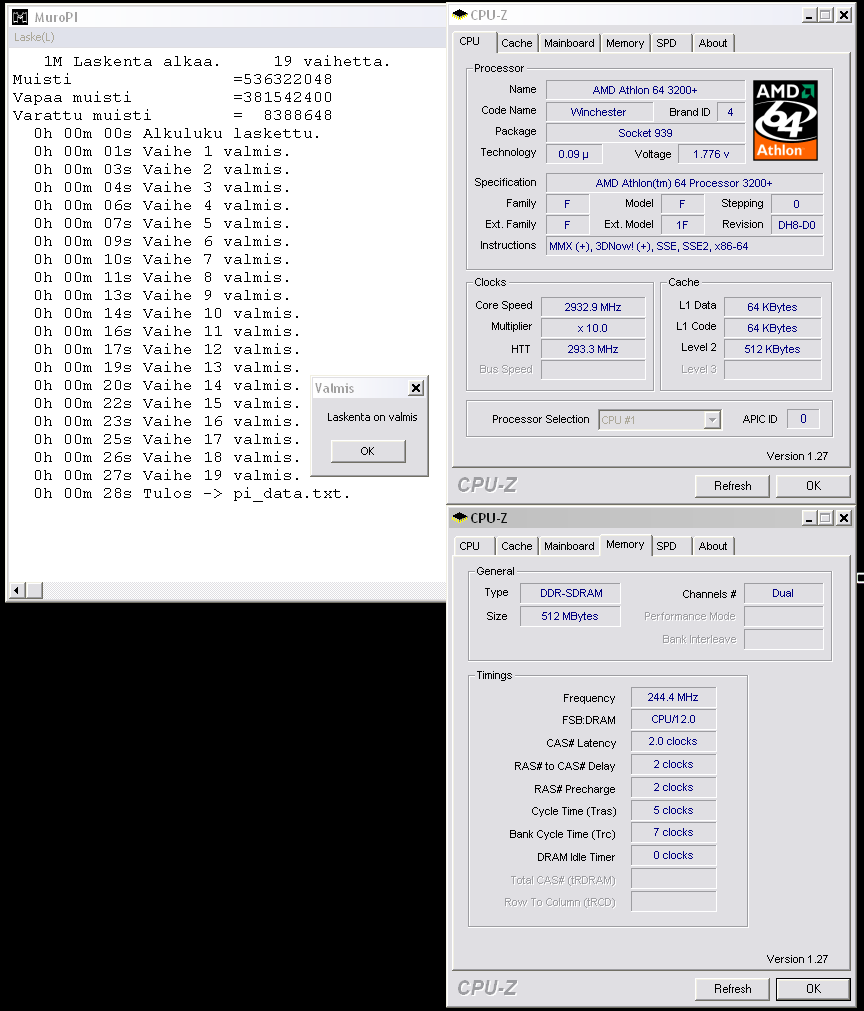The height and width of the screenshot is (1011, 864).
Task: Click the AMD Athlon 64 logo image
Action: click(785, 120)
